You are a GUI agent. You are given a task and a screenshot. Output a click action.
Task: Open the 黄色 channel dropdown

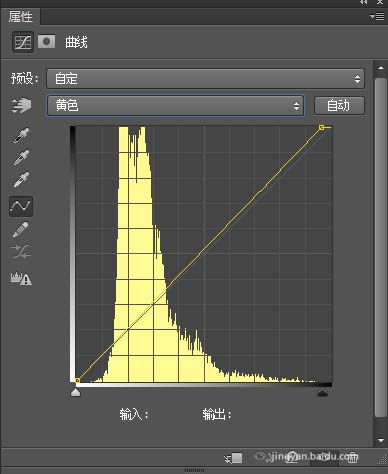click(x=175, y=106)
